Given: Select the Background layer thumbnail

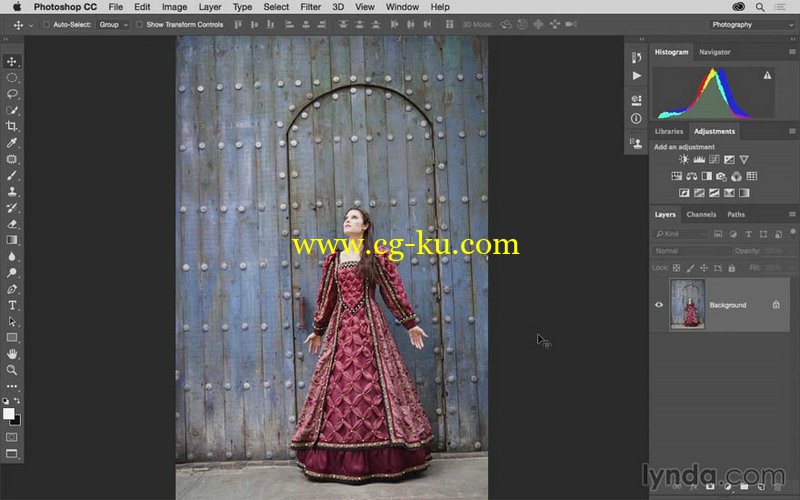Looking at the screenshot, I should pyautogui.click(x=687, y=305).
